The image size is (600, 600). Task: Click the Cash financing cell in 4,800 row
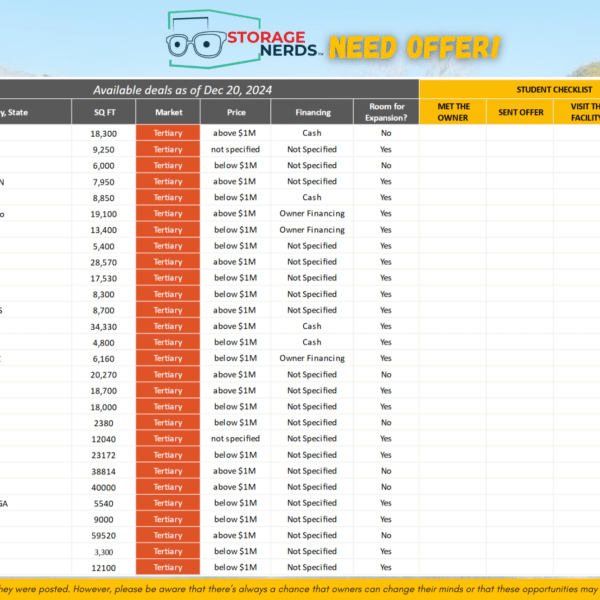(312, 342)
